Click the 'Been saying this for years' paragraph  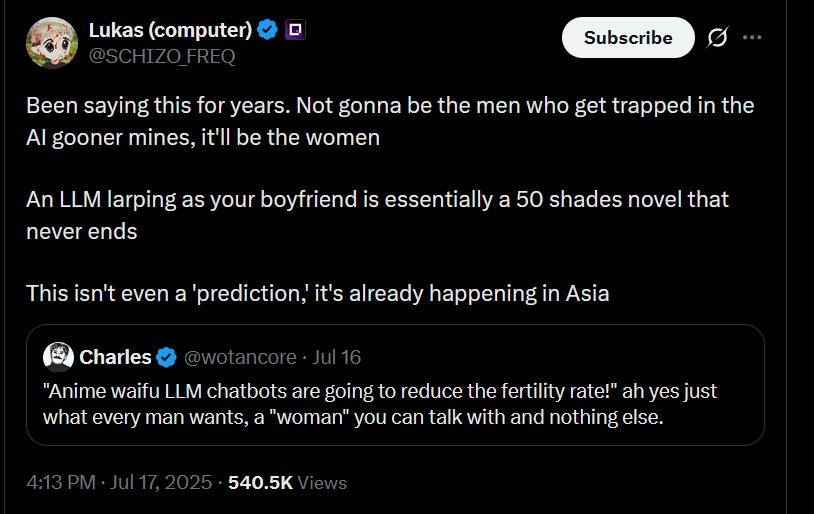click(390, 121)
